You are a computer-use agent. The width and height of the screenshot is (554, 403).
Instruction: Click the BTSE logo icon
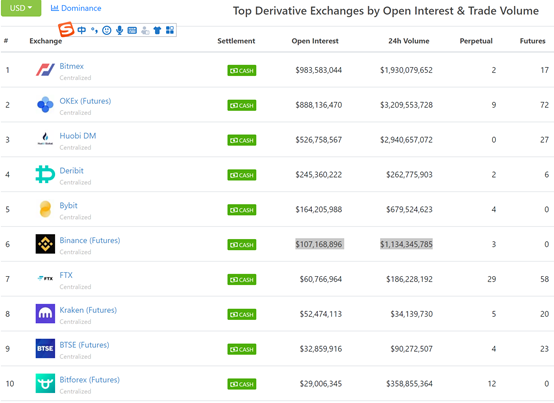pos(45,348)
